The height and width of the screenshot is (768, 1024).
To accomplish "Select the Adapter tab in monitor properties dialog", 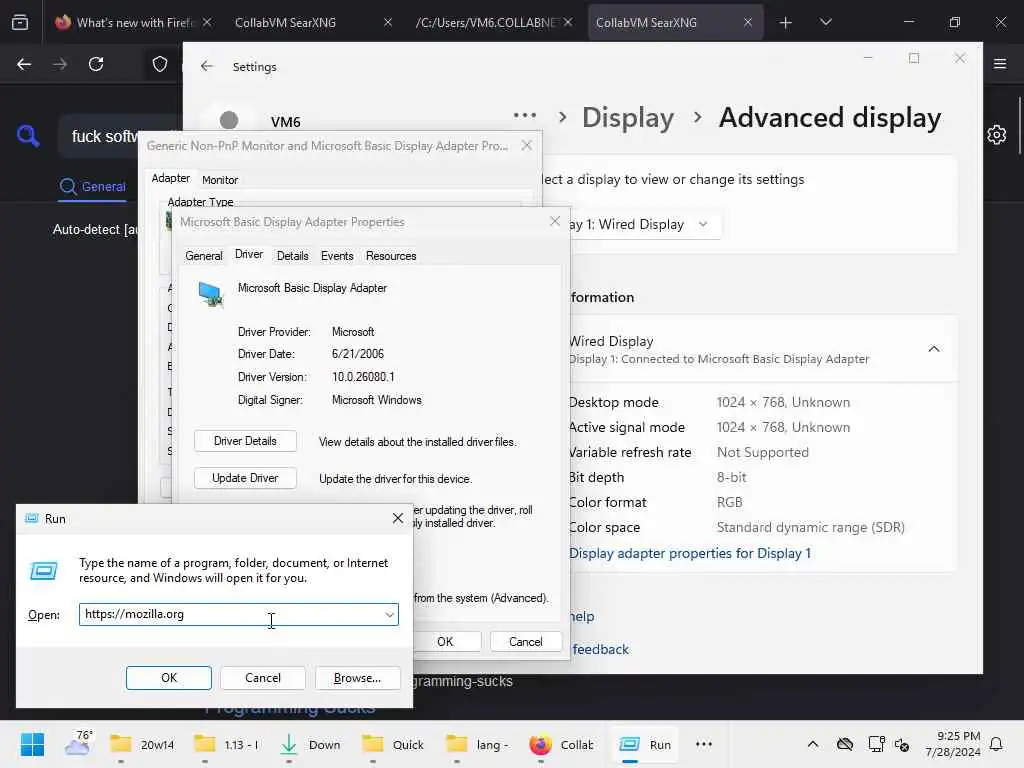I will (170, 178).
